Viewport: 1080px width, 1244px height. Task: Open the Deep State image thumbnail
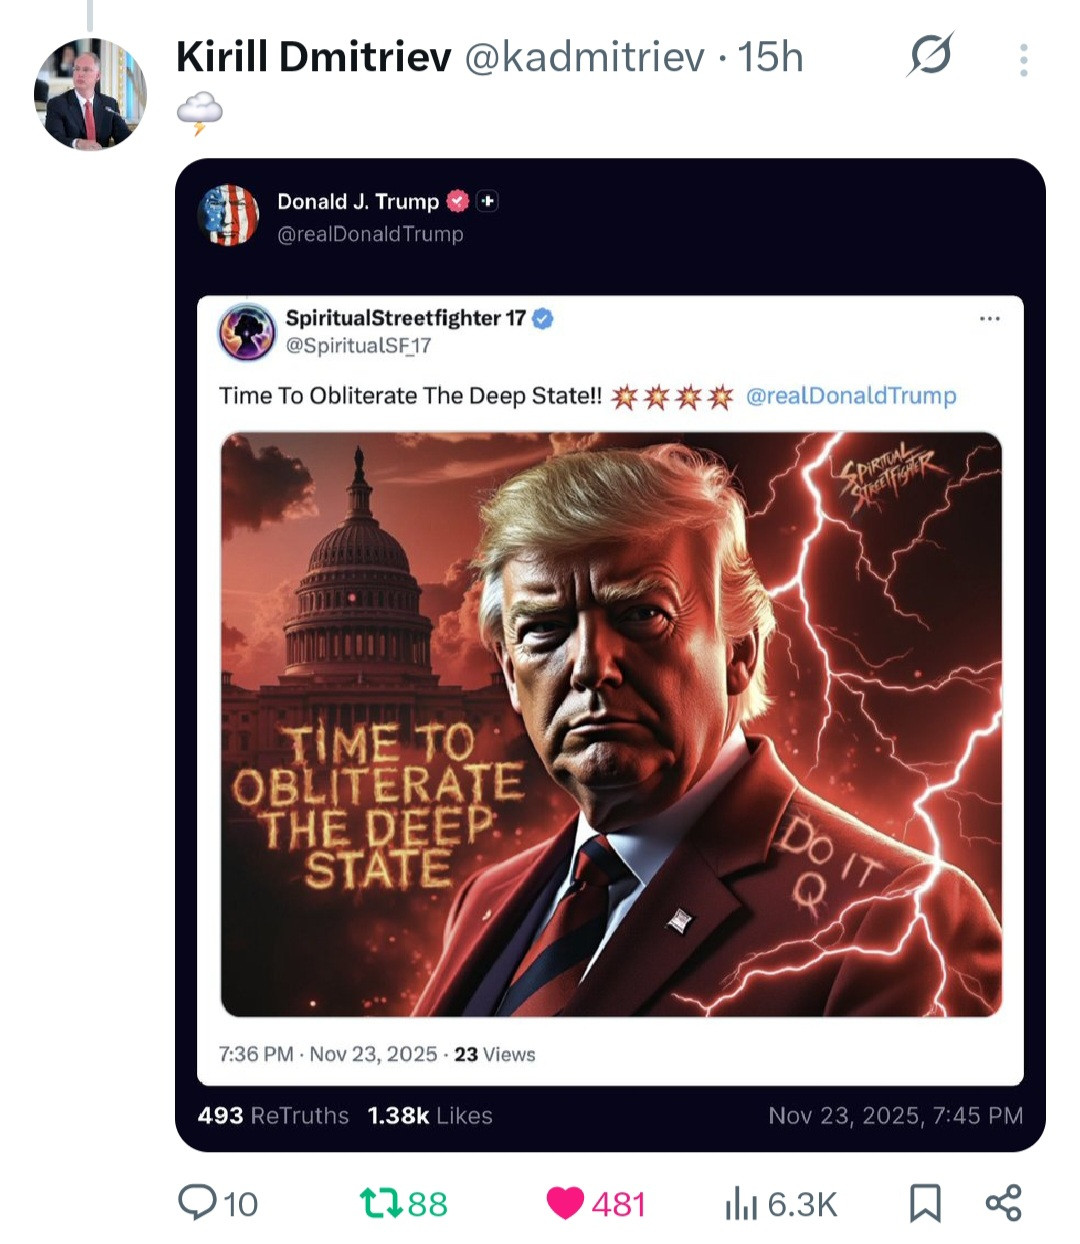610,724
